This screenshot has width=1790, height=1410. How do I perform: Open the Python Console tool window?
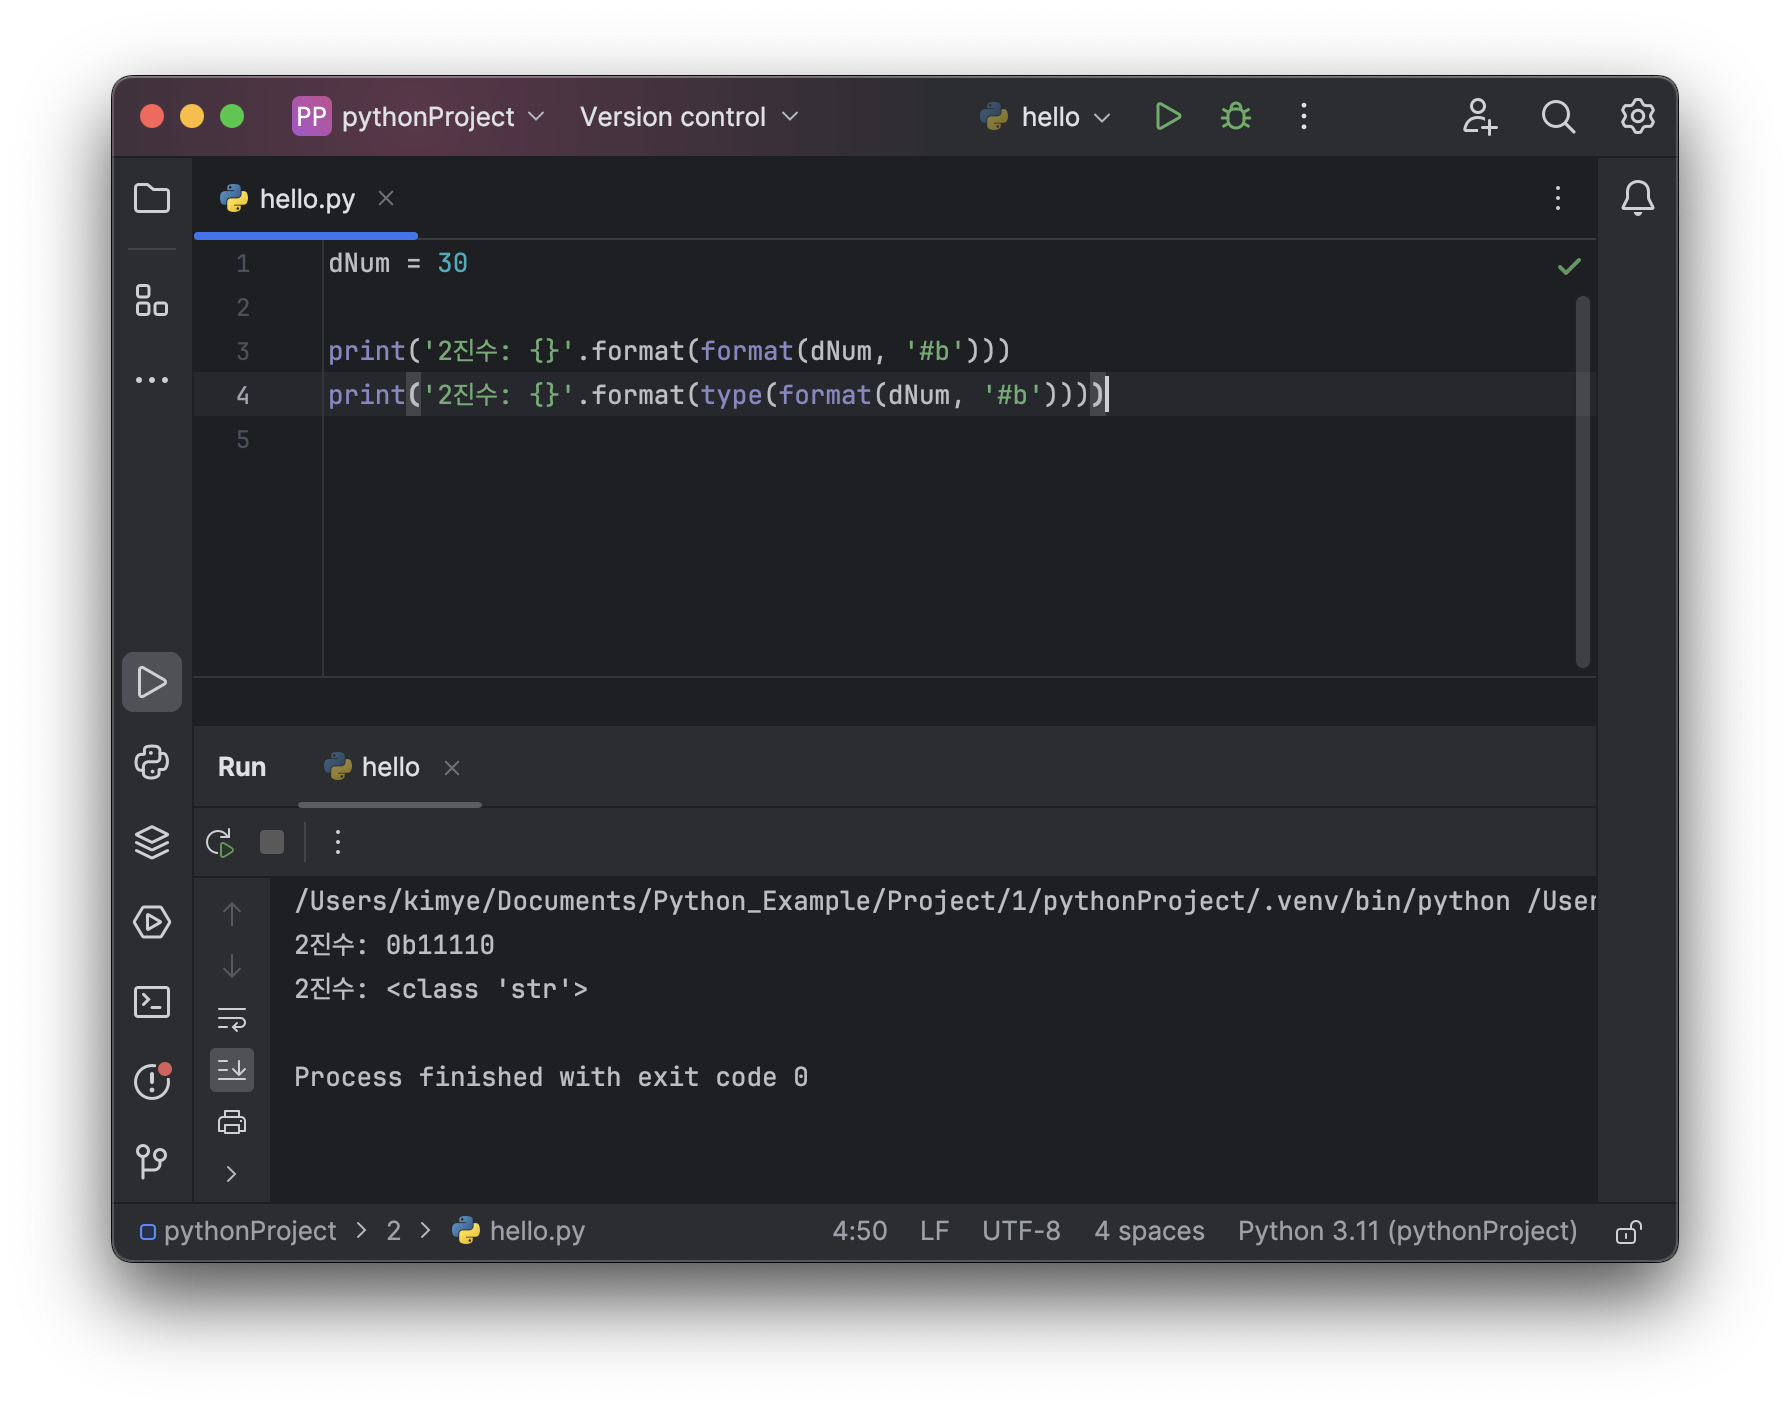coord(152,762)
